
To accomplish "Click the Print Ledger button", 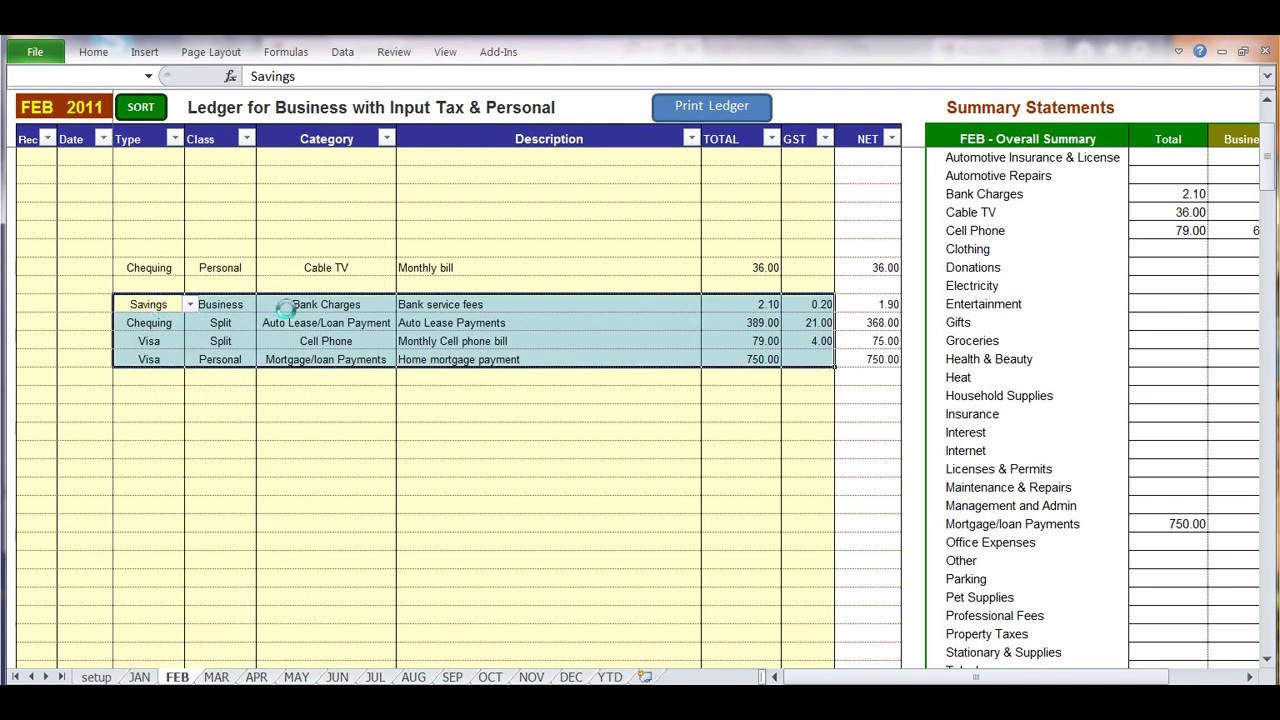I will tap(712, 106).
